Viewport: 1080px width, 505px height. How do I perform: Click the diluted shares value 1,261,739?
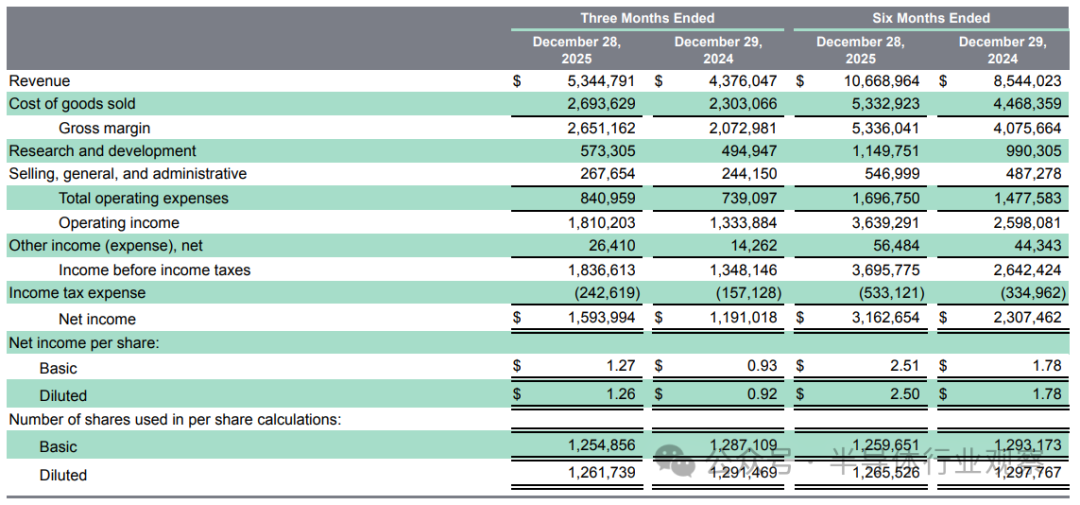(x=601, y=473)
